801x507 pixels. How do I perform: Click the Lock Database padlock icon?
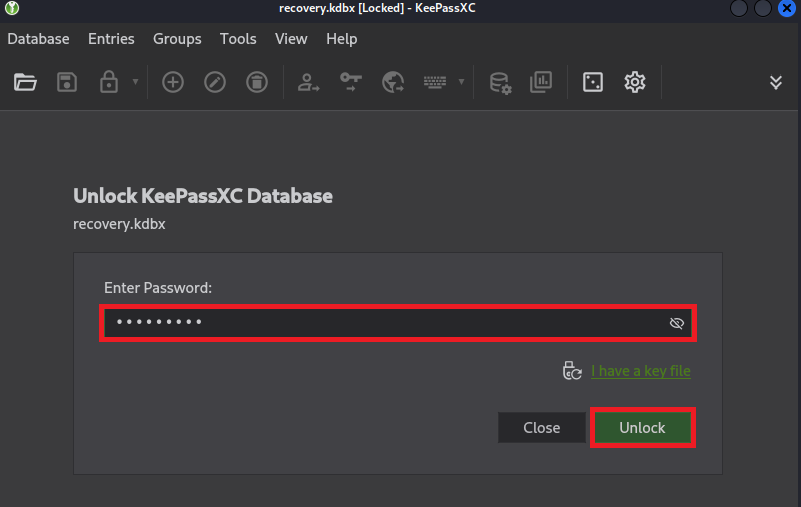[x=108, y=82]
